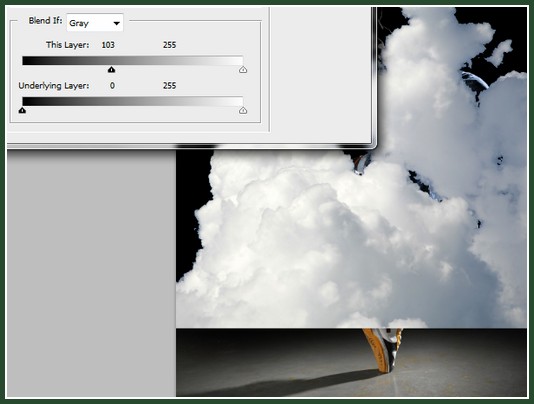
Task: Click the Blend If label
Action: point(45,21)
